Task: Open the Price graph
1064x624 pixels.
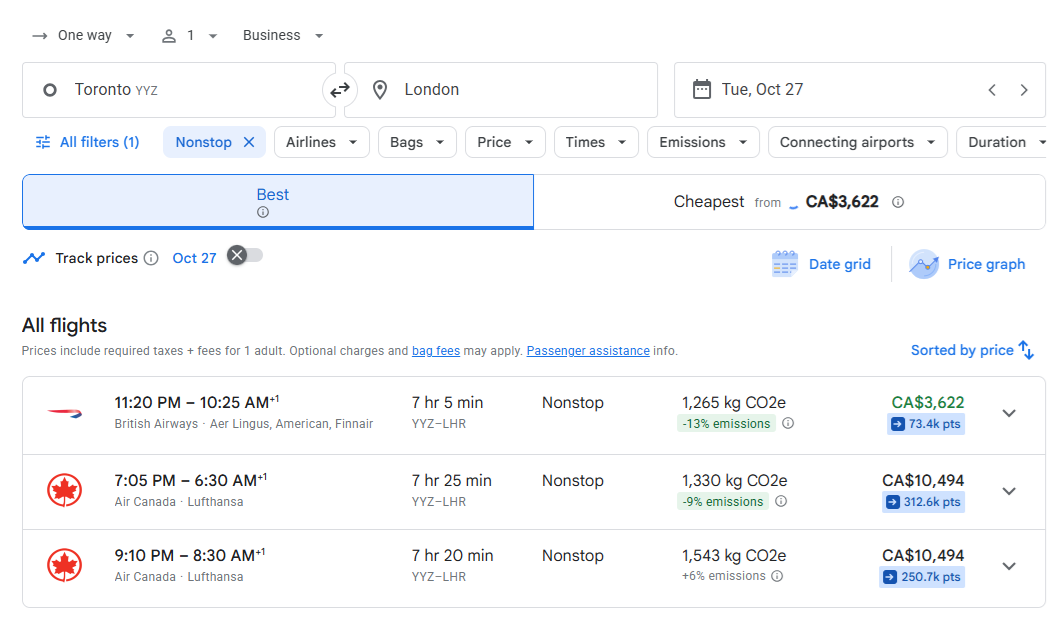Action: coord(967,265)
